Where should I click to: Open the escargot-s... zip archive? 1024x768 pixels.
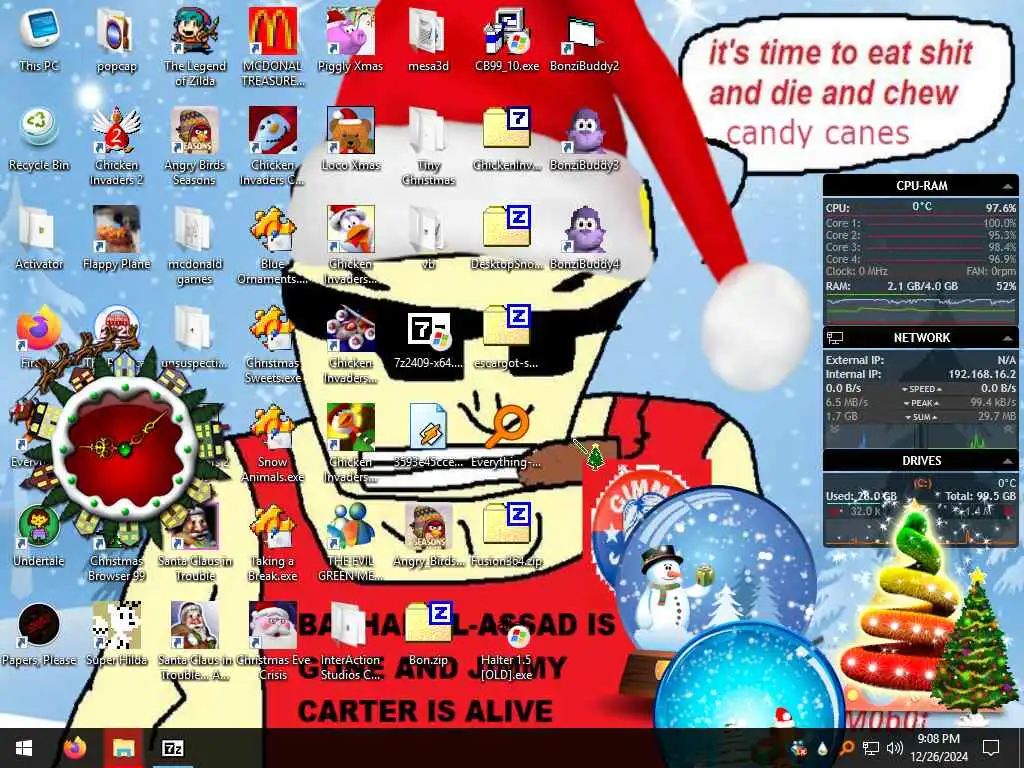point(507,337)
